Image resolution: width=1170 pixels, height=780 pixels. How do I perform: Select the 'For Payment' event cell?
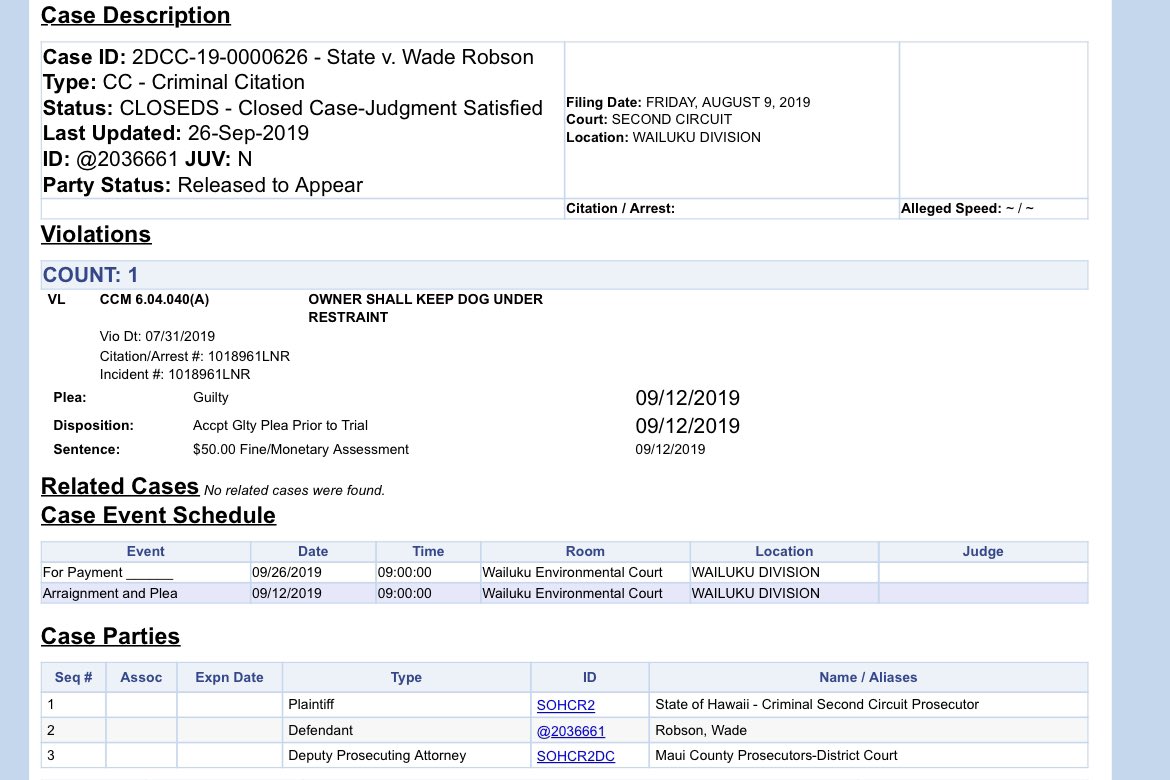pyautogui.click(x=146, y=572)
